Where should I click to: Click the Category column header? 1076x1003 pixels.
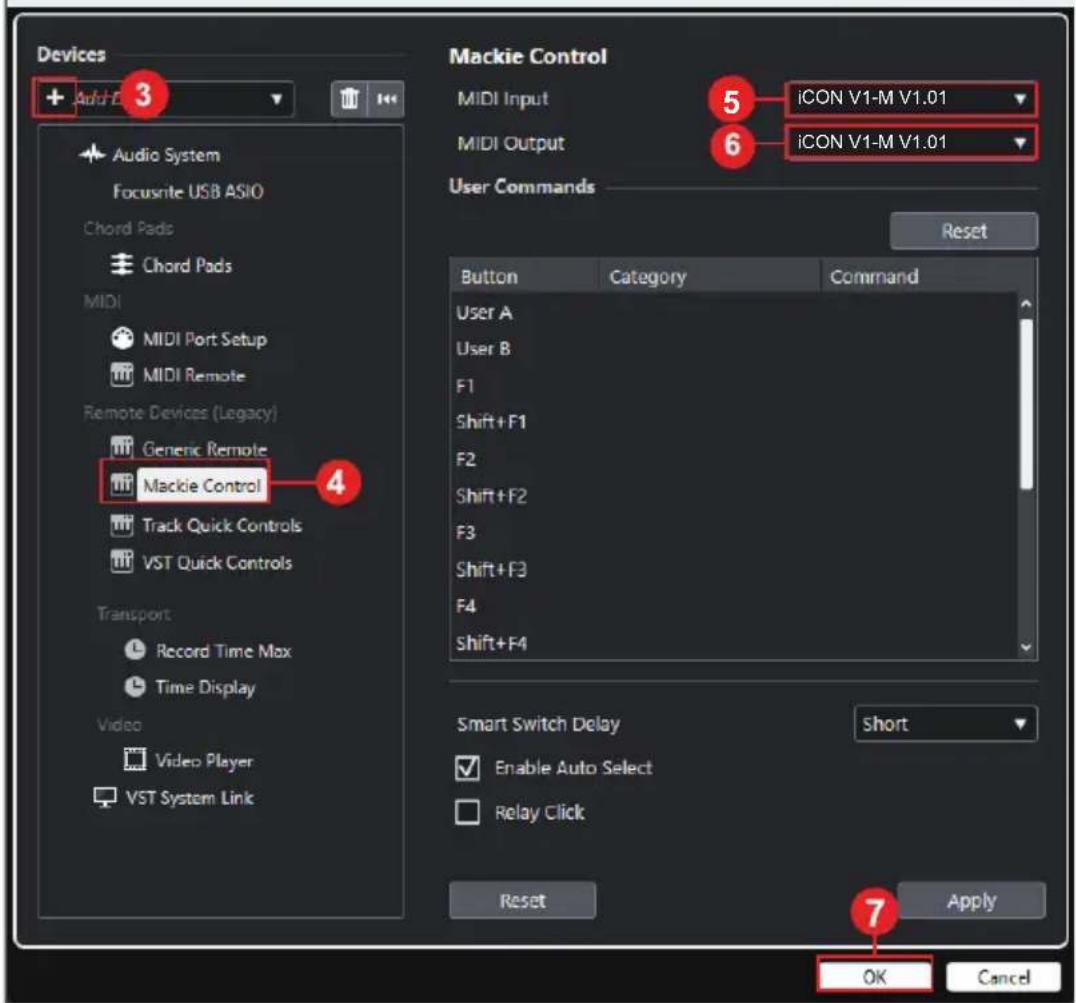click(710, 276)
